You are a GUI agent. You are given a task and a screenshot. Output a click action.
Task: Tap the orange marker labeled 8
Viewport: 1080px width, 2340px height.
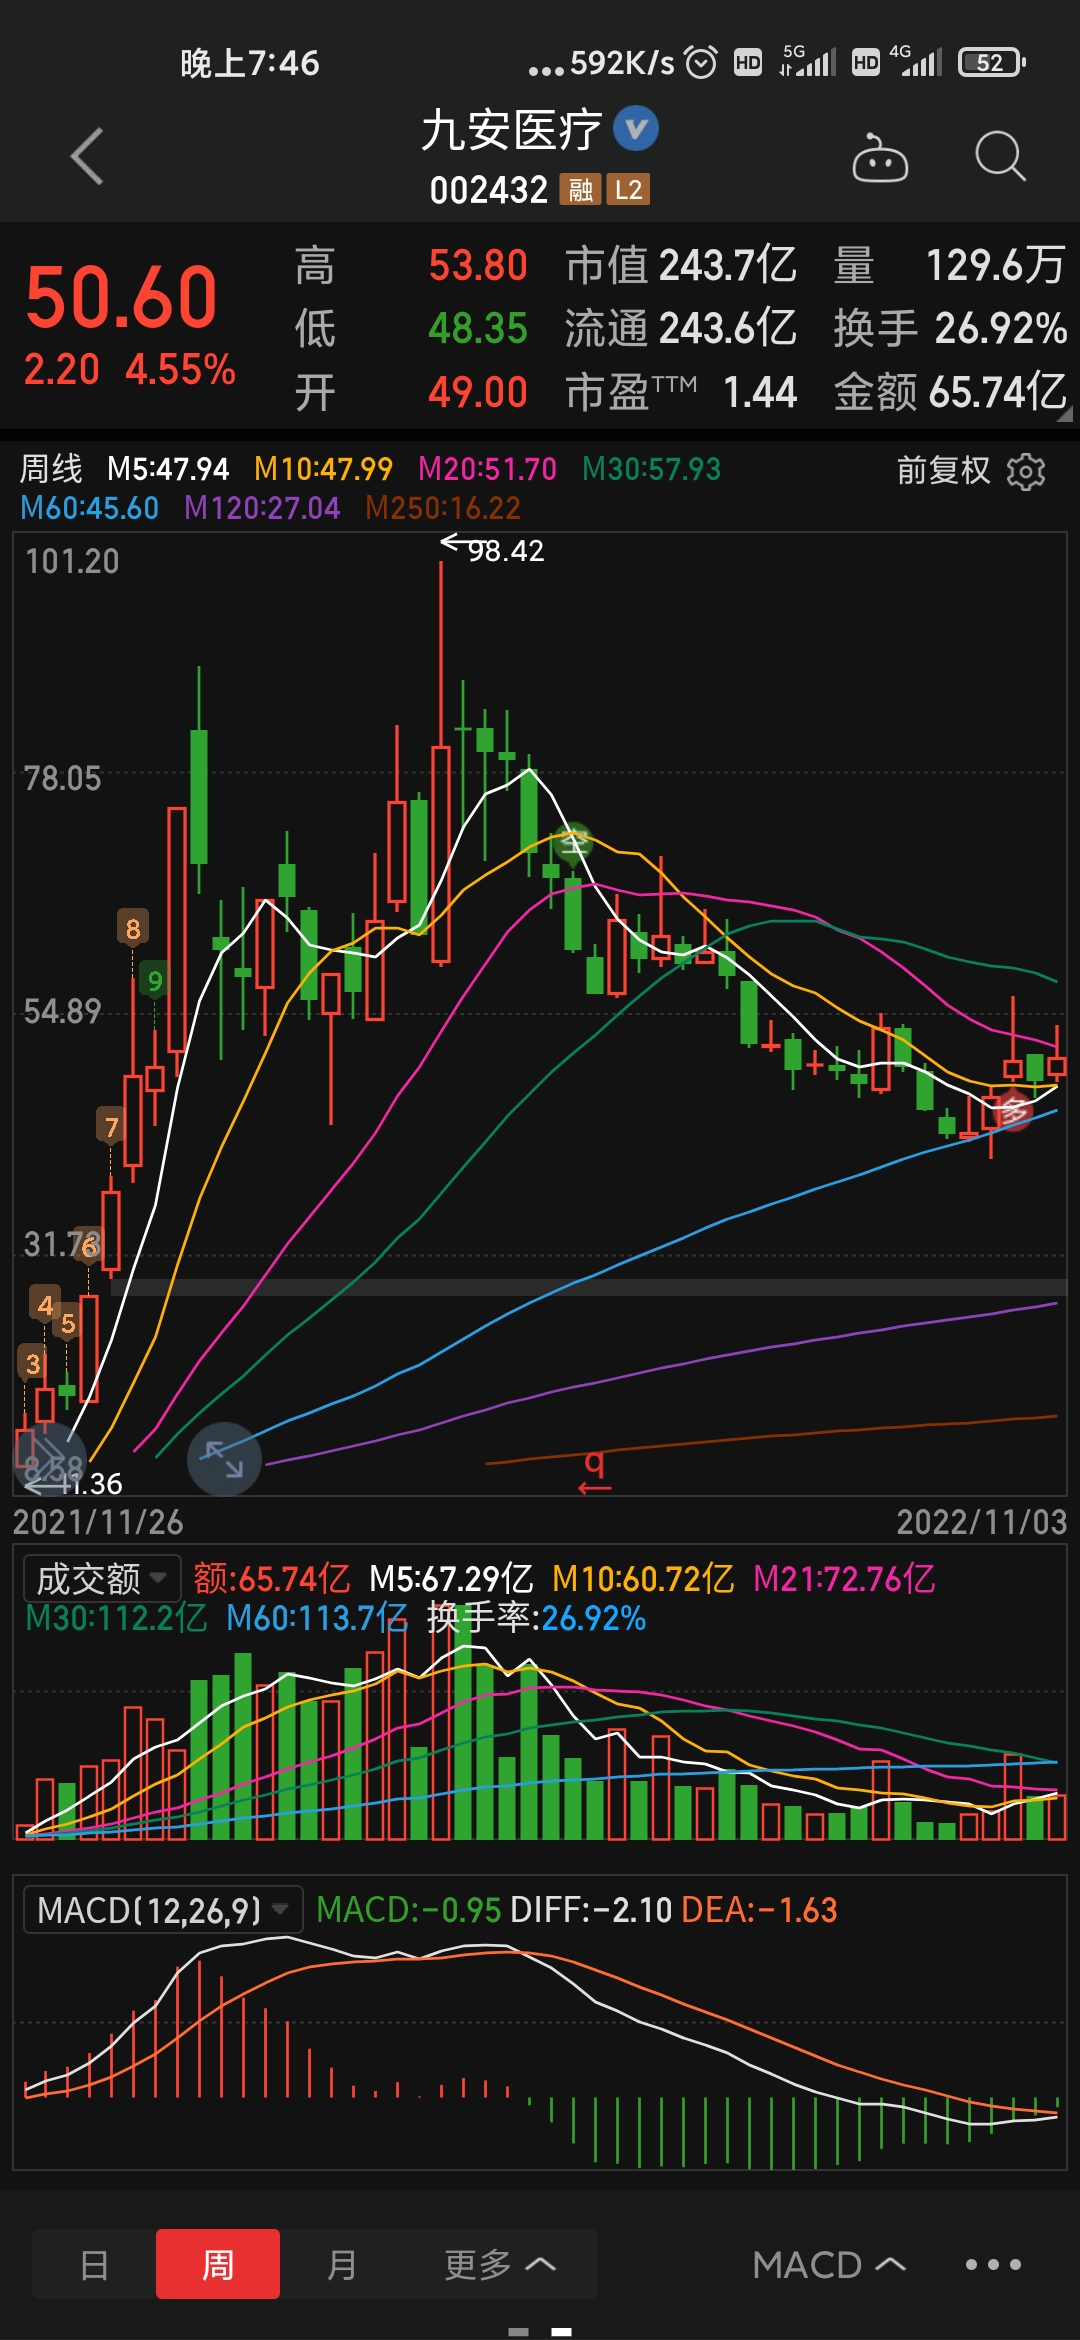pyautogui.click(x=133, y=928)
